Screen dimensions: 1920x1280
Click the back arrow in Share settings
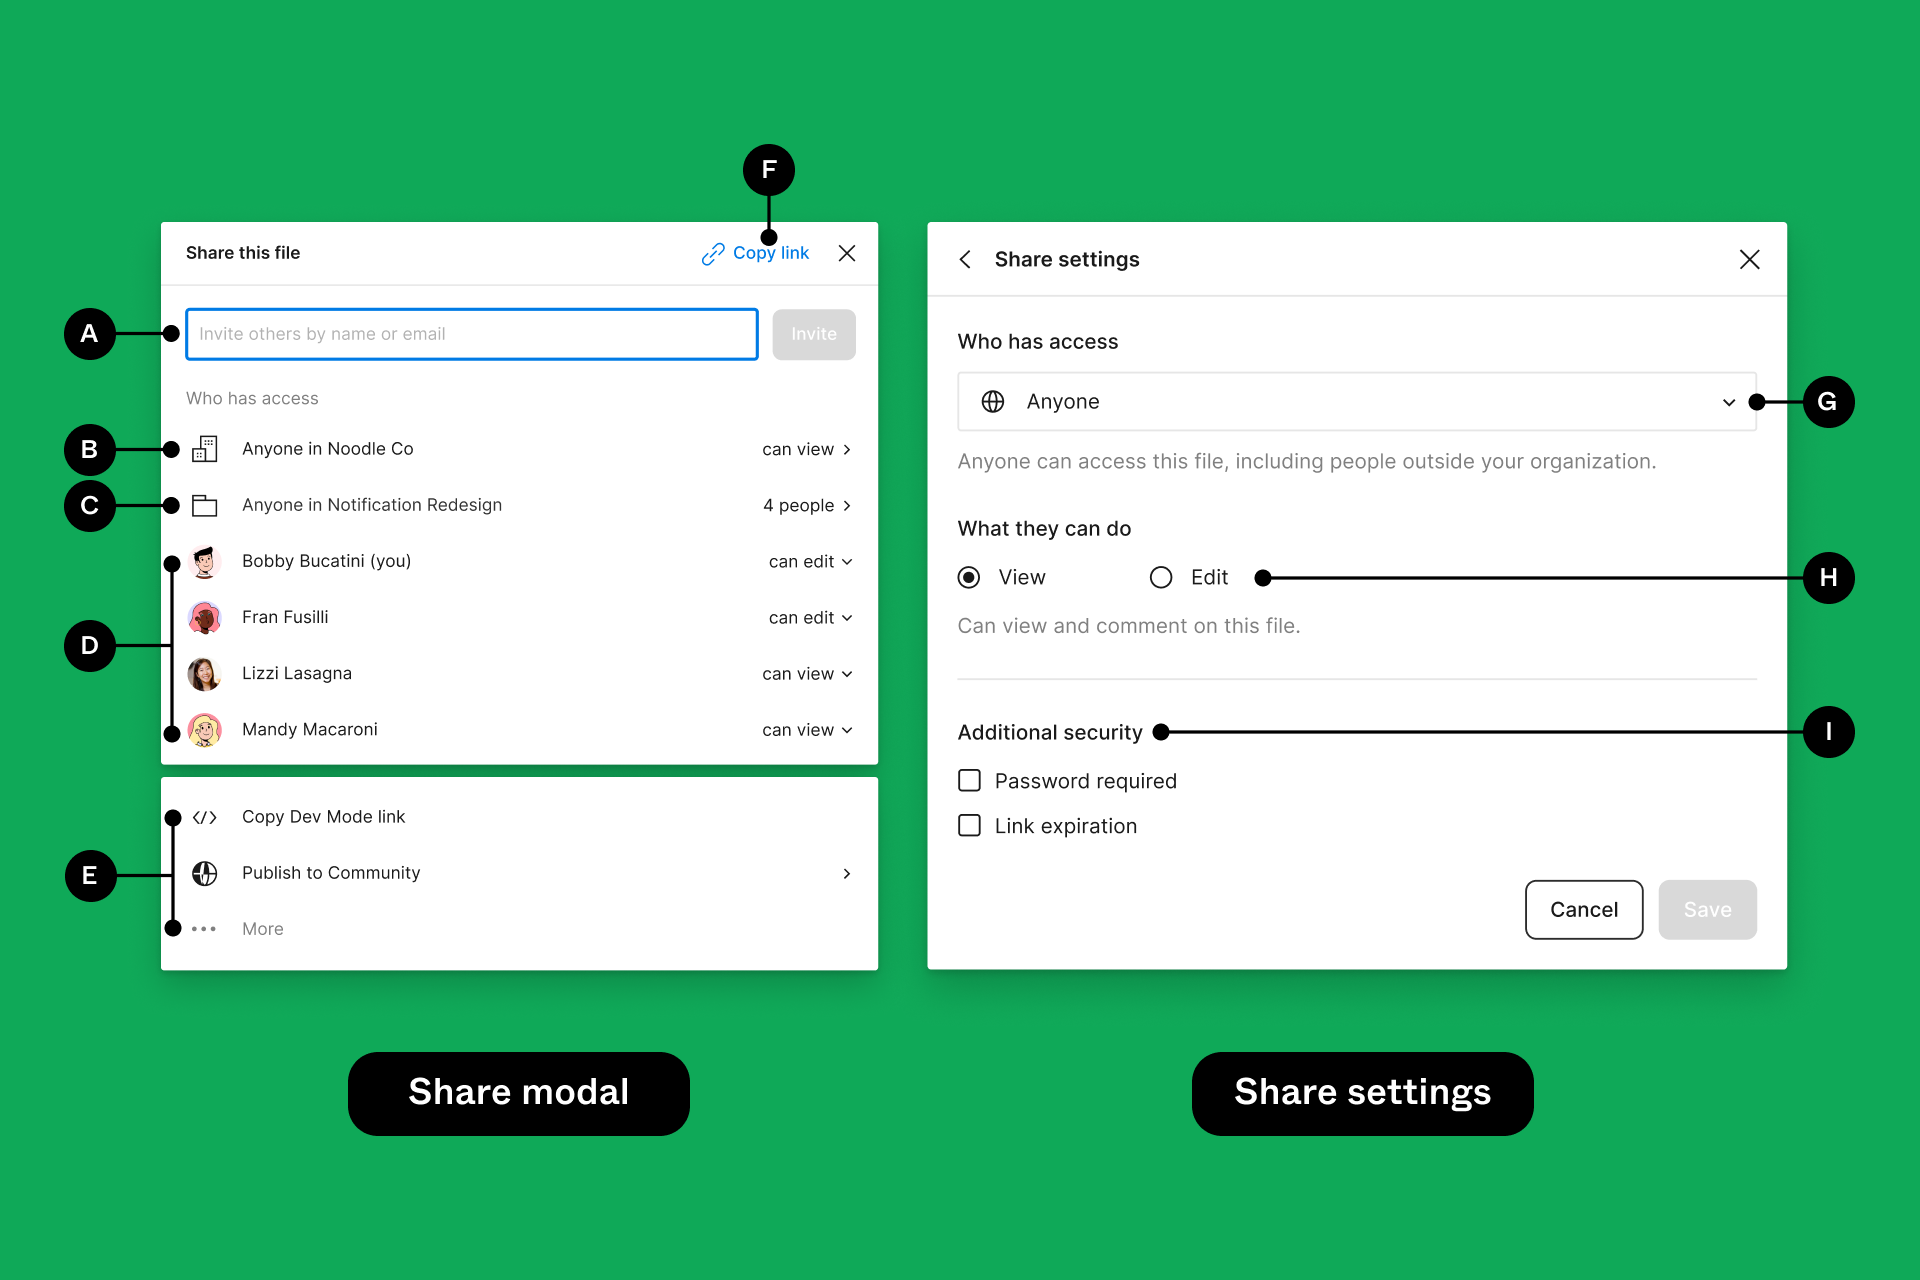pyautogui.click(x=964, y=259)
